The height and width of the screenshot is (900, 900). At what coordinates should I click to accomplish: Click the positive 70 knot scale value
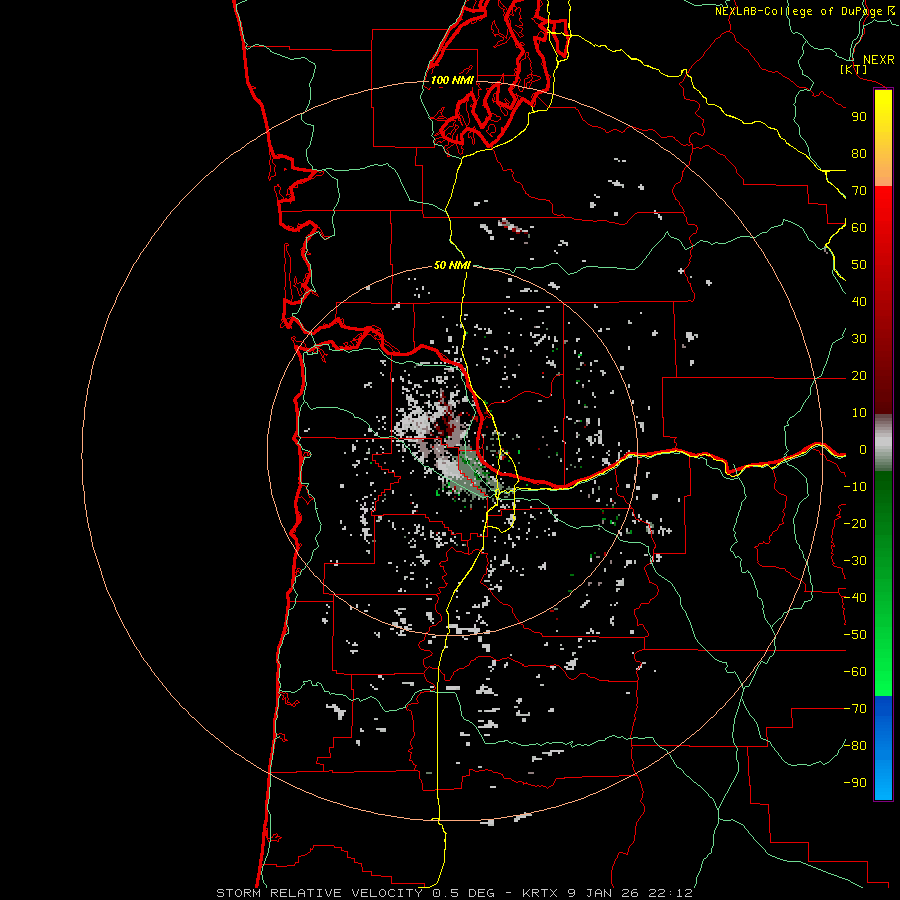(859, 191)
